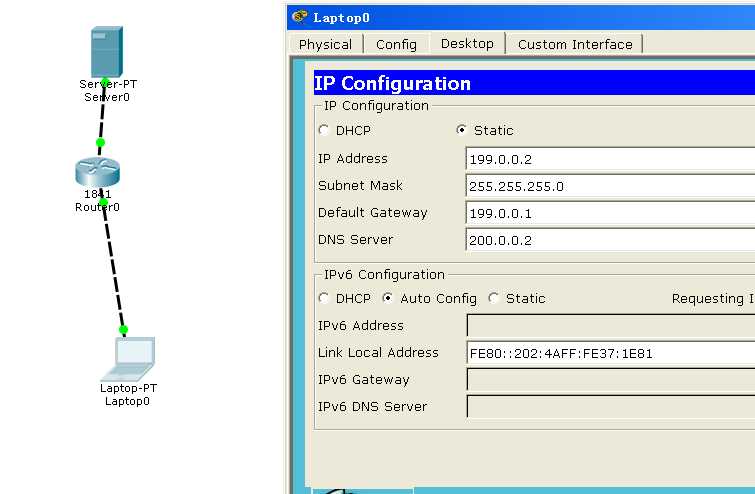Click the 1841 Router0 label
Screen dimensions: 755x494
tap(97, 201)
